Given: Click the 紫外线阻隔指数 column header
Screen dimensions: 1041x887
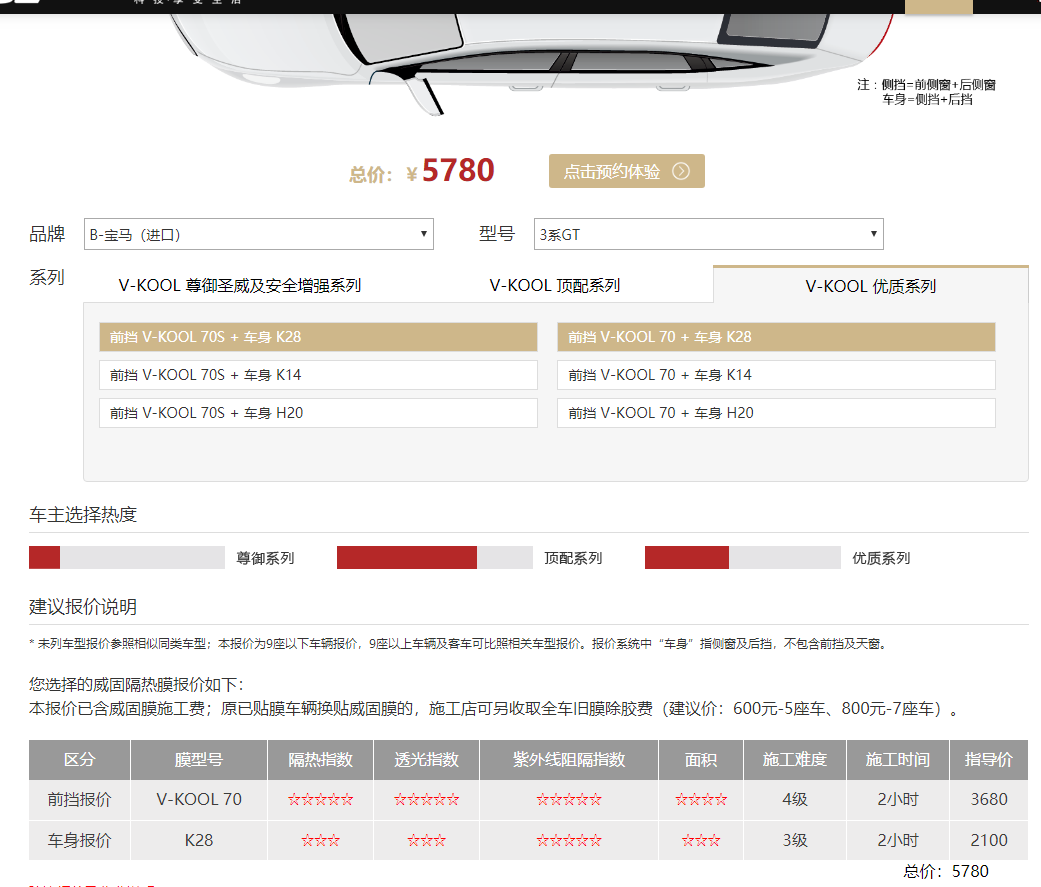Looking at the screenshot, I should 569,760.
